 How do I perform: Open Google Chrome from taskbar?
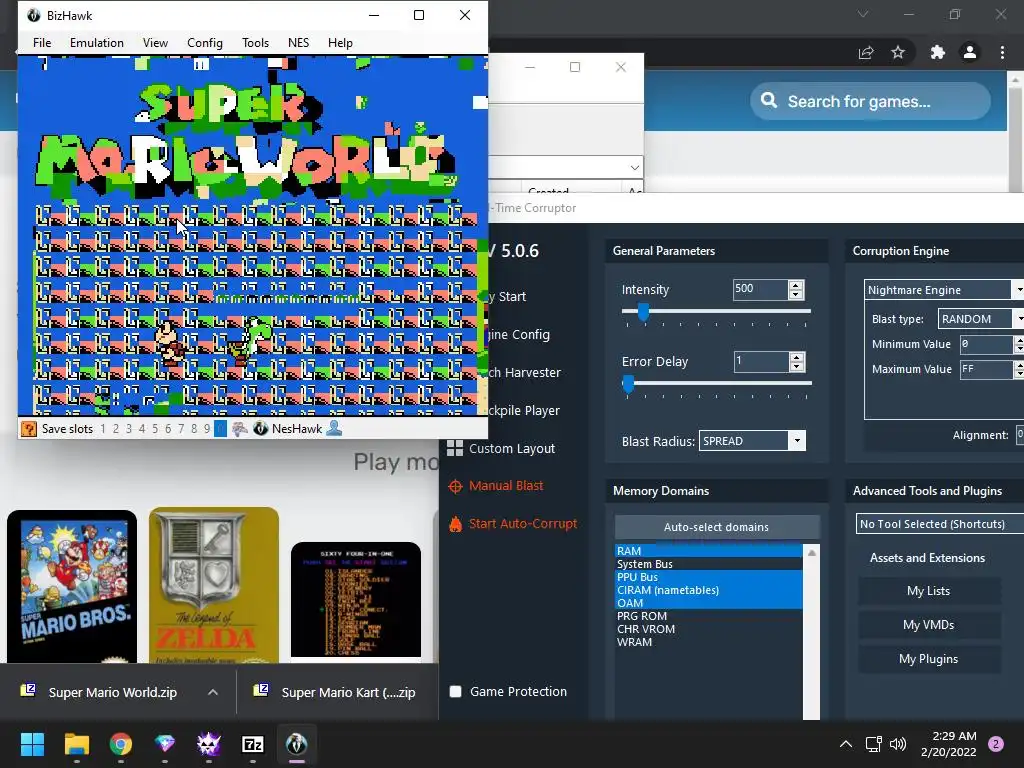tap(121, 744)
